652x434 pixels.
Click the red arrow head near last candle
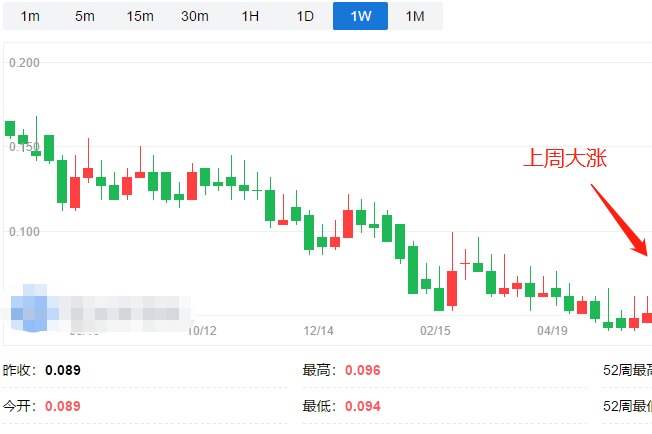(643, 248)
